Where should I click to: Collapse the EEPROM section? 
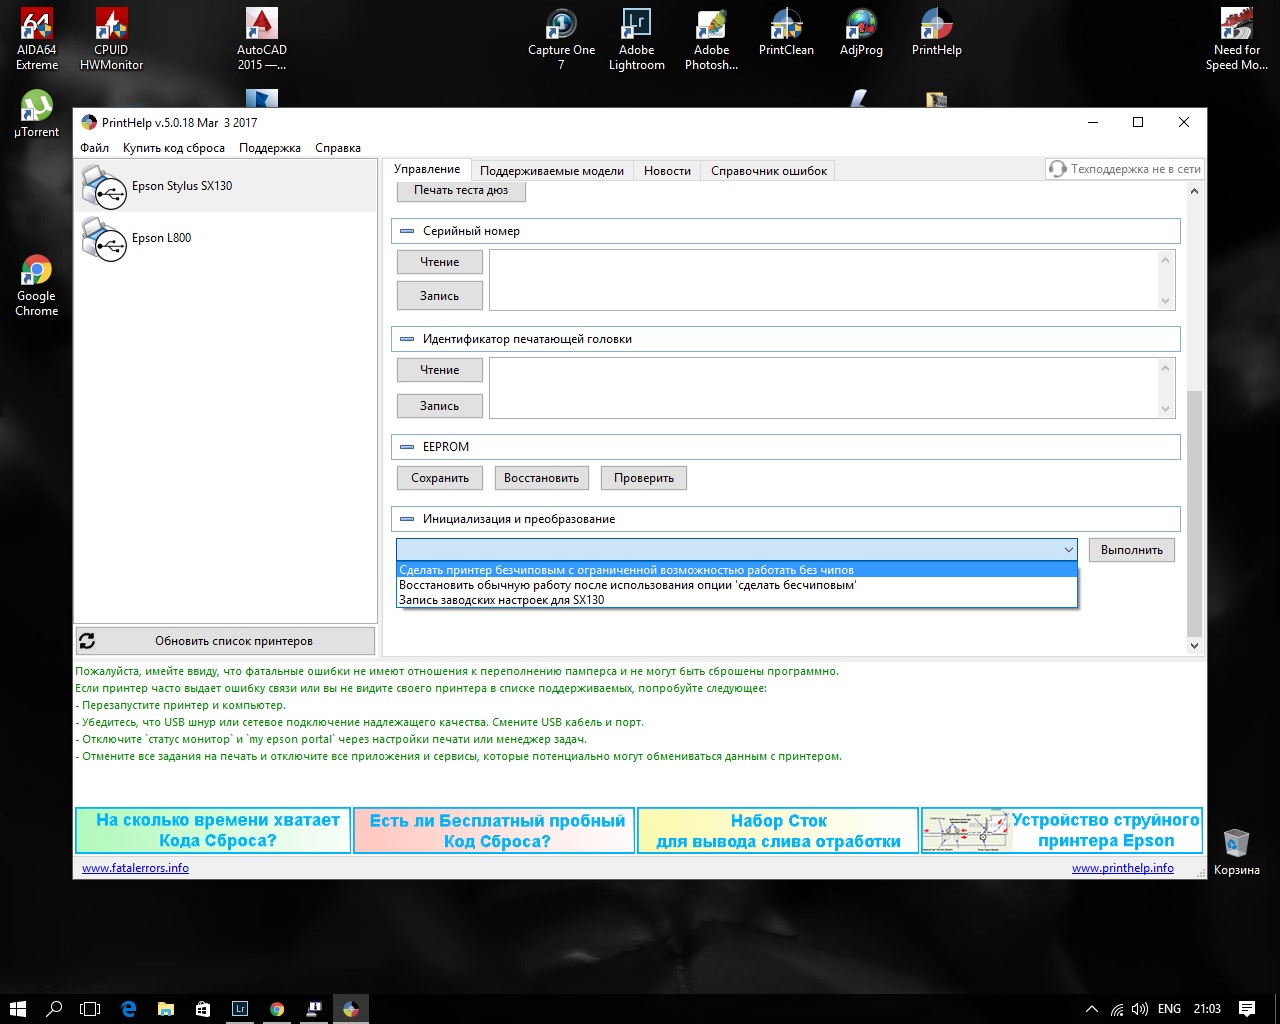click(x=407, y=447)
